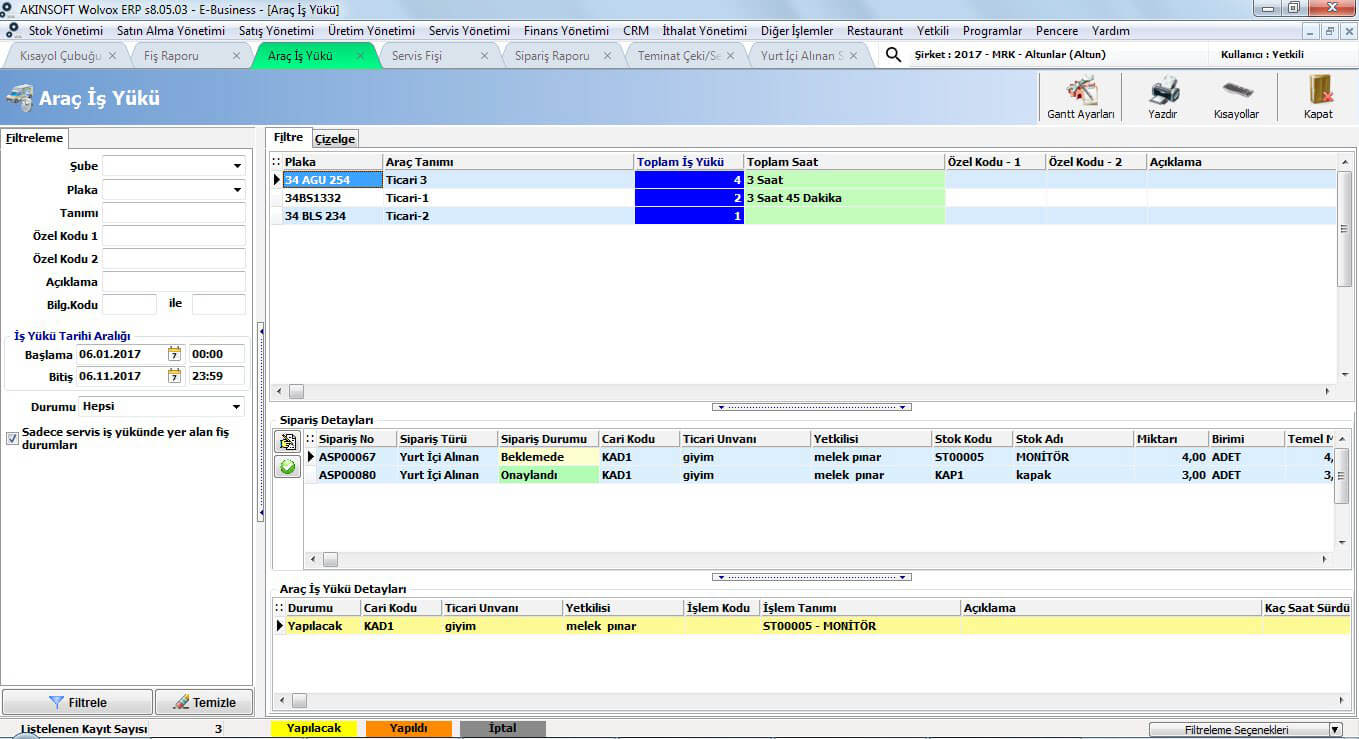Image resolution: width=1359 pixels, height=739 pixels.
Task: Sort by Toplam İş Yükü column header
Action: pyautogui.click(x=689, y=162)
